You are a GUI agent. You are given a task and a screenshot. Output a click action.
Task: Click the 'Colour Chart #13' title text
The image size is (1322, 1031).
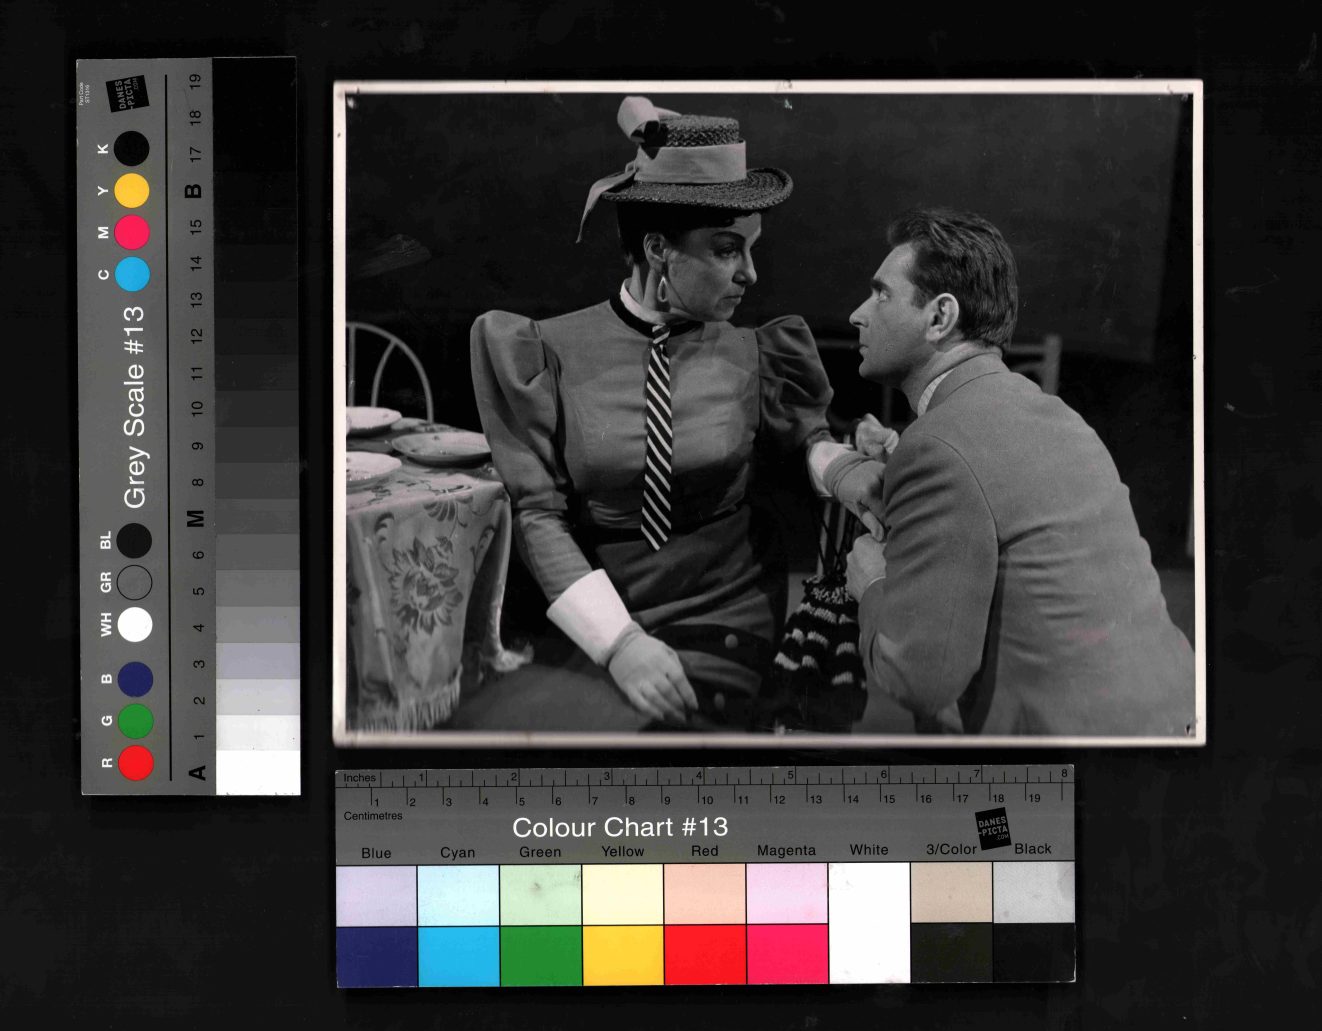620,827
